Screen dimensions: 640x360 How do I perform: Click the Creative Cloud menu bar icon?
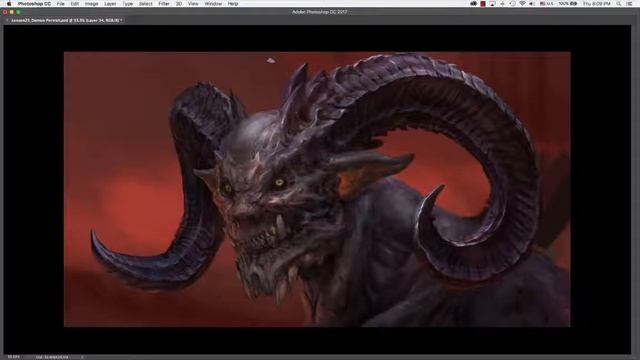[473, 4]
